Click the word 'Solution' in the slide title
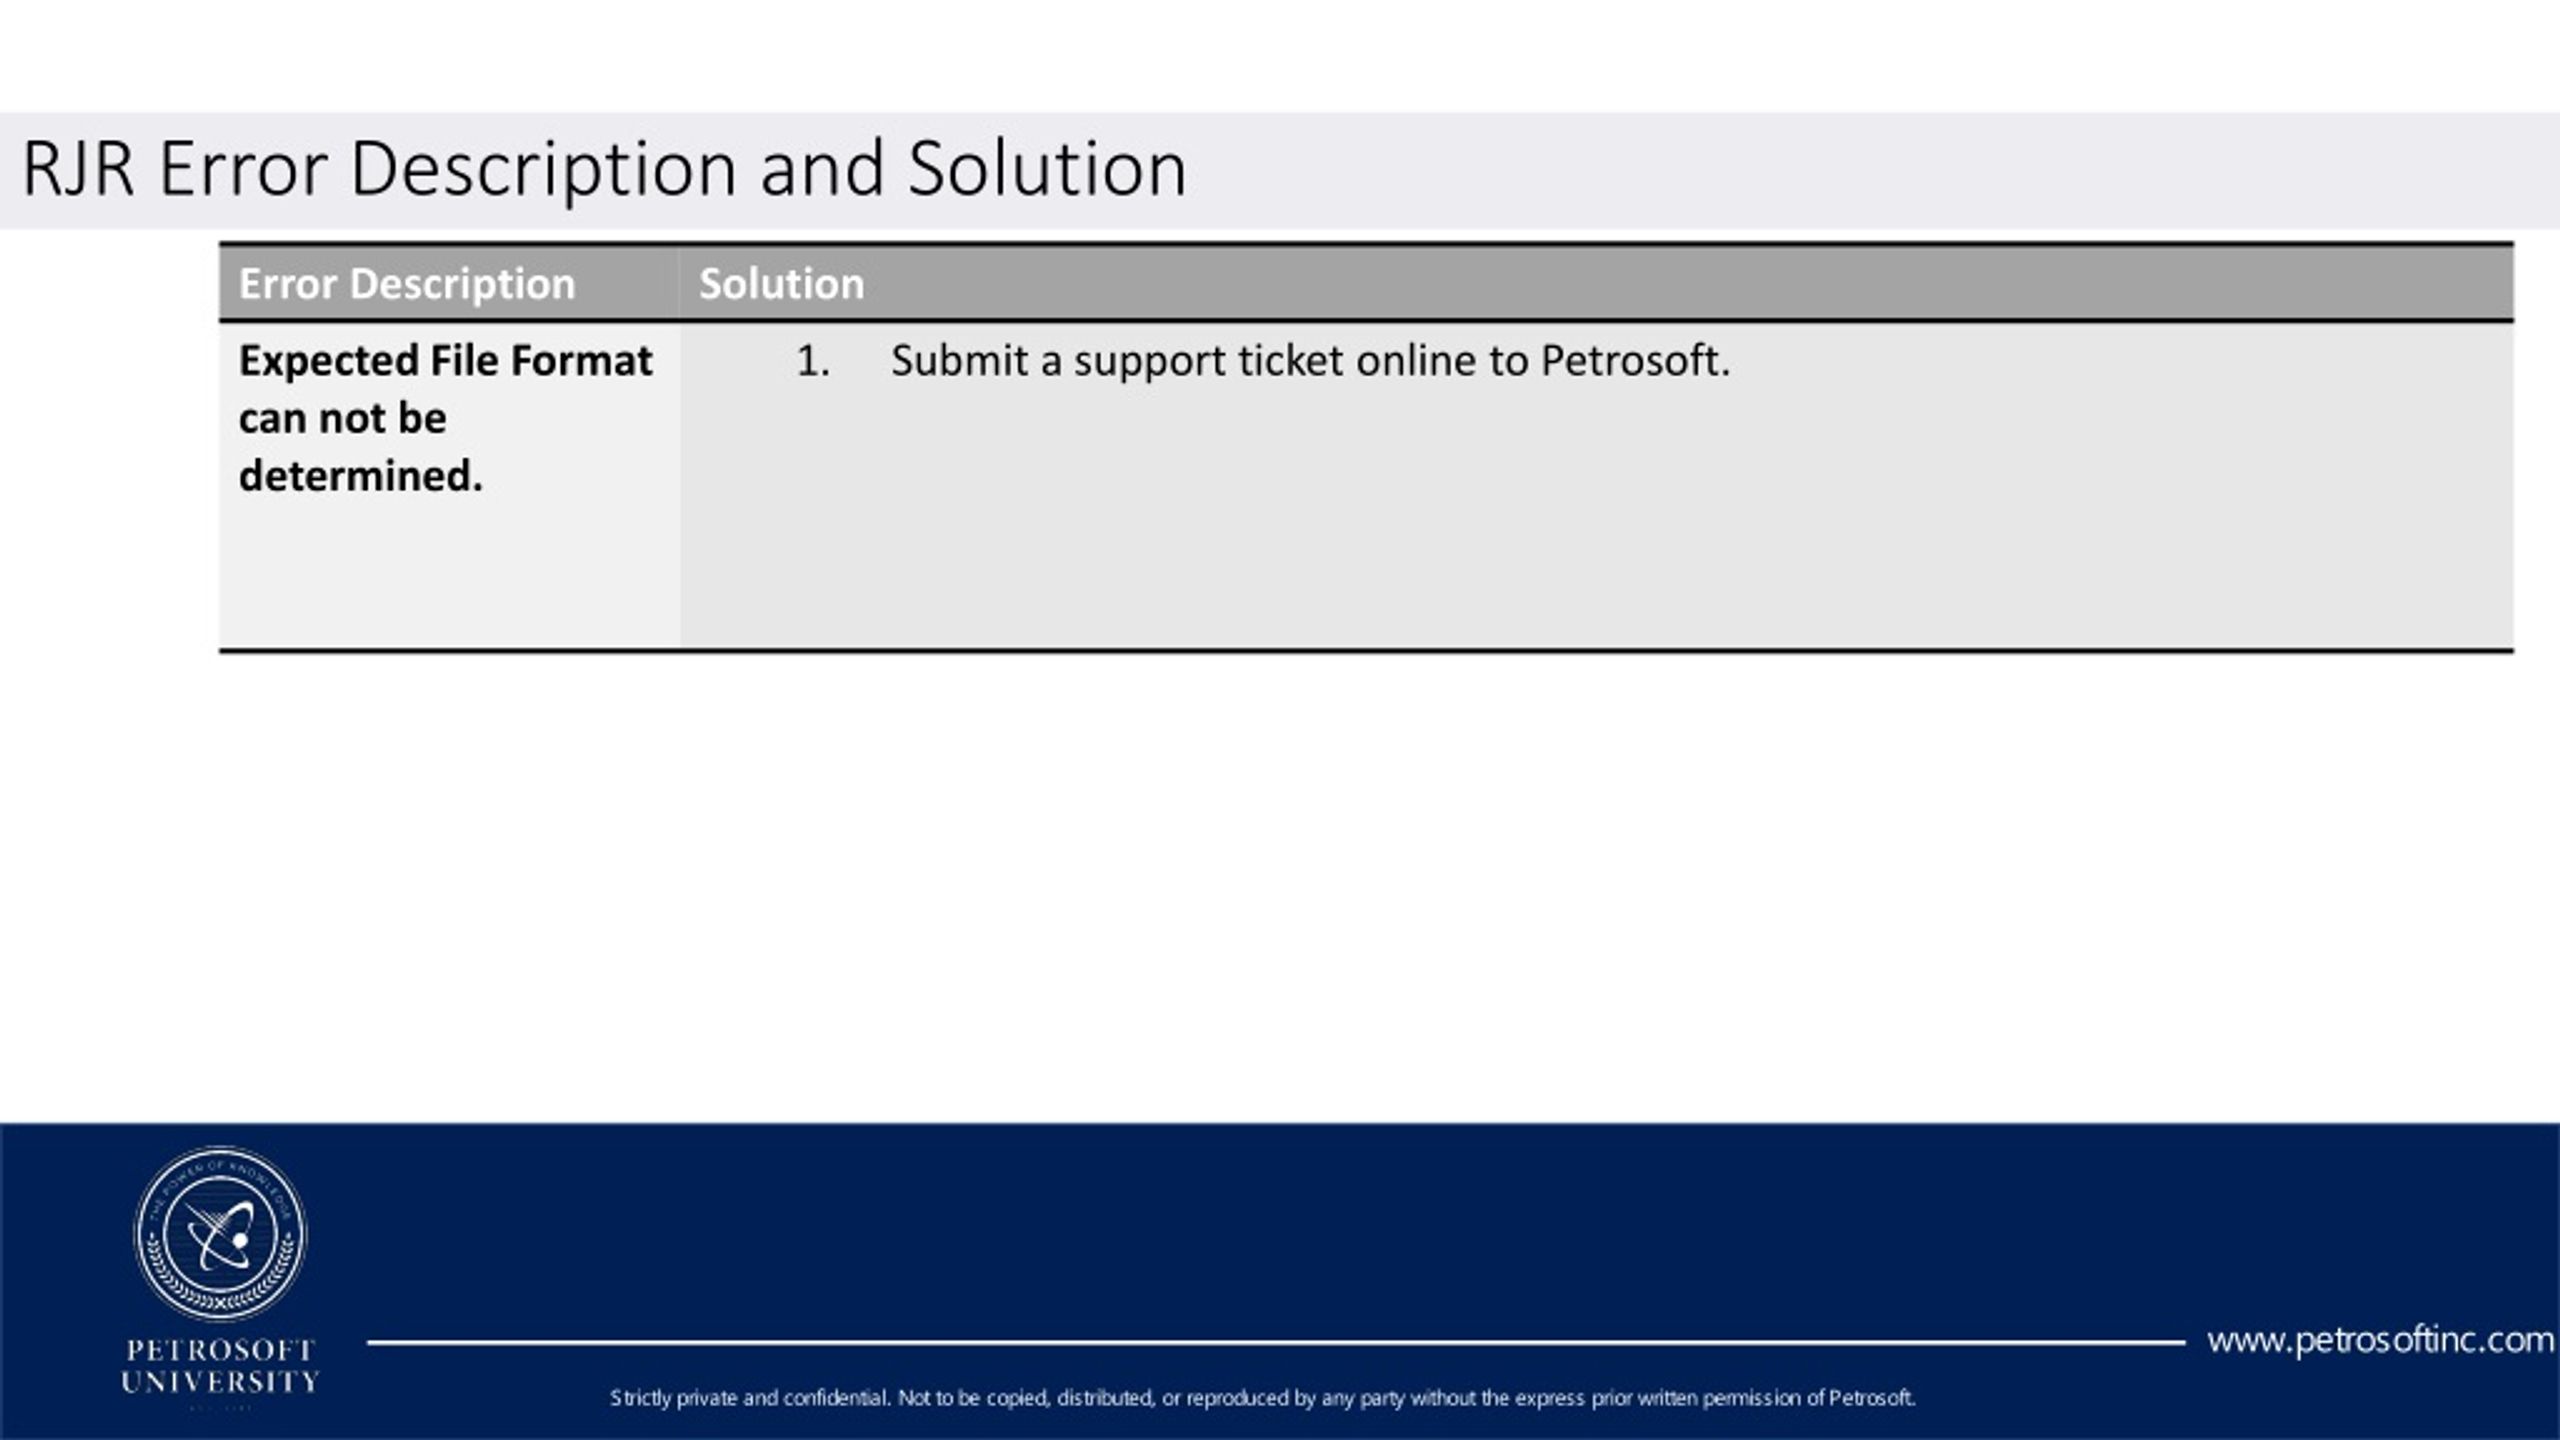The height and width of the screenshot is (1440, 2560). 1047,168
